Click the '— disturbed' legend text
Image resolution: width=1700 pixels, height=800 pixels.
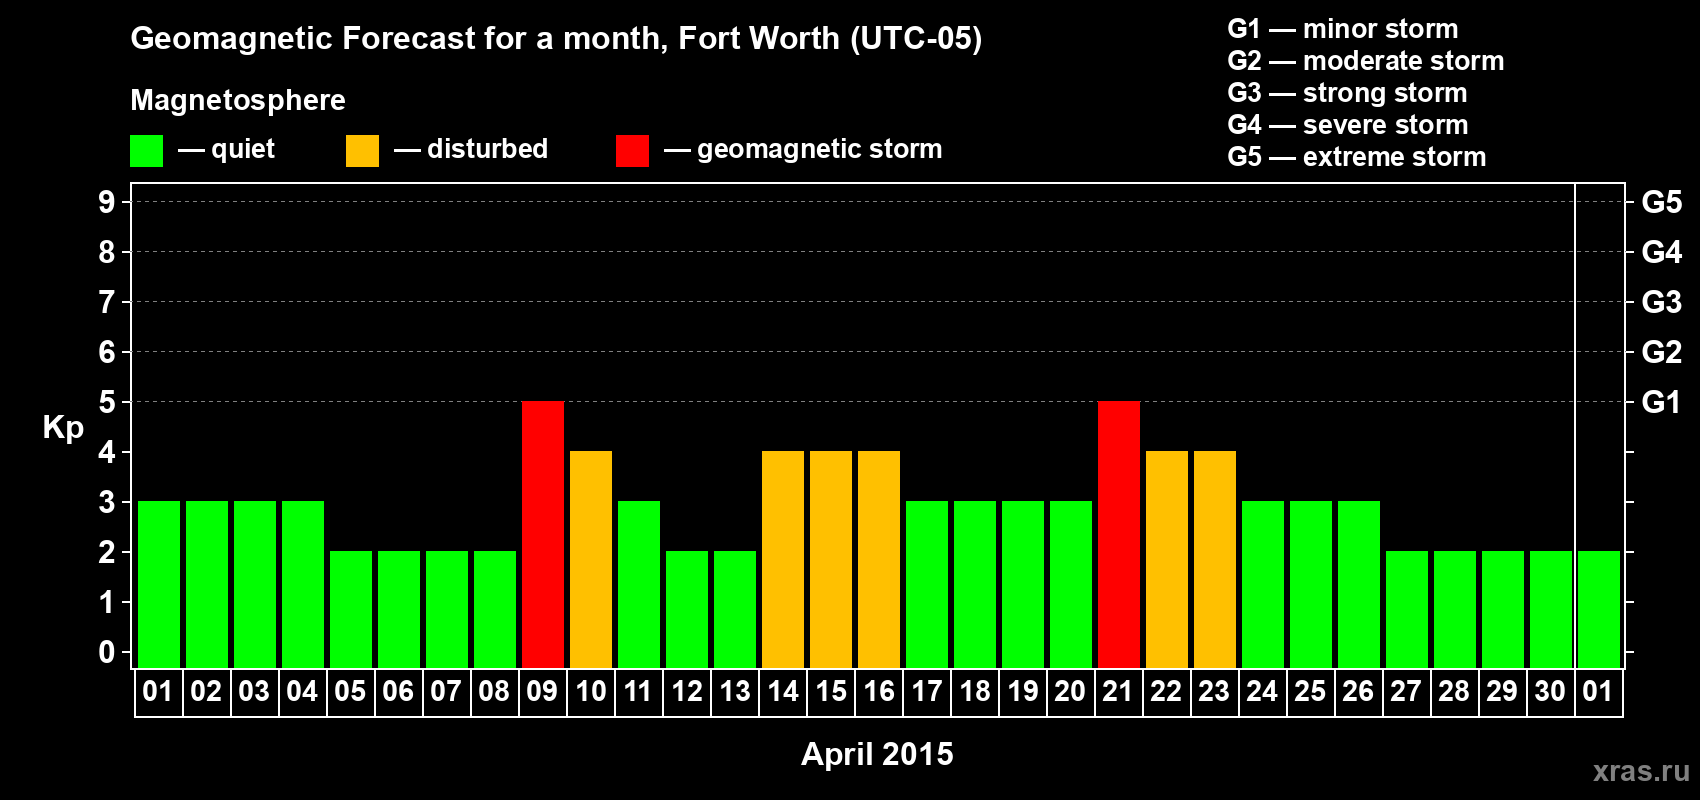point(471,149)
